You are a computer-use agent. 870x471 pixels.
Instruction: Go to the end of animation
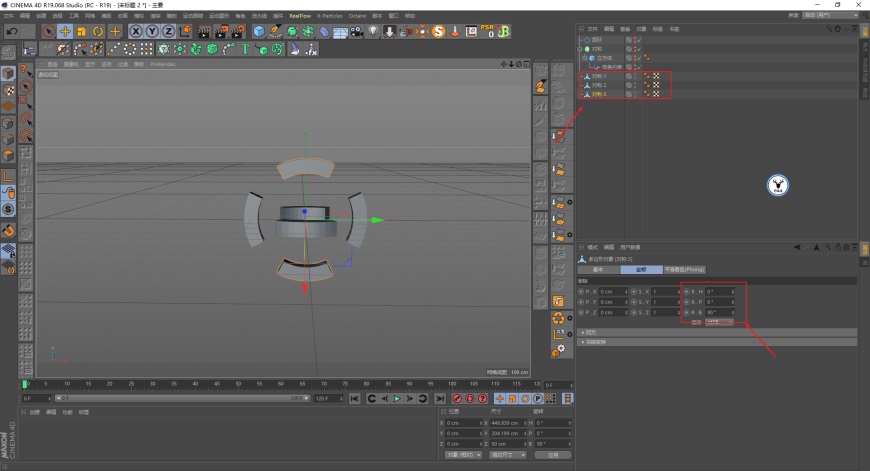pyautogui.click(x=440, y=398)
